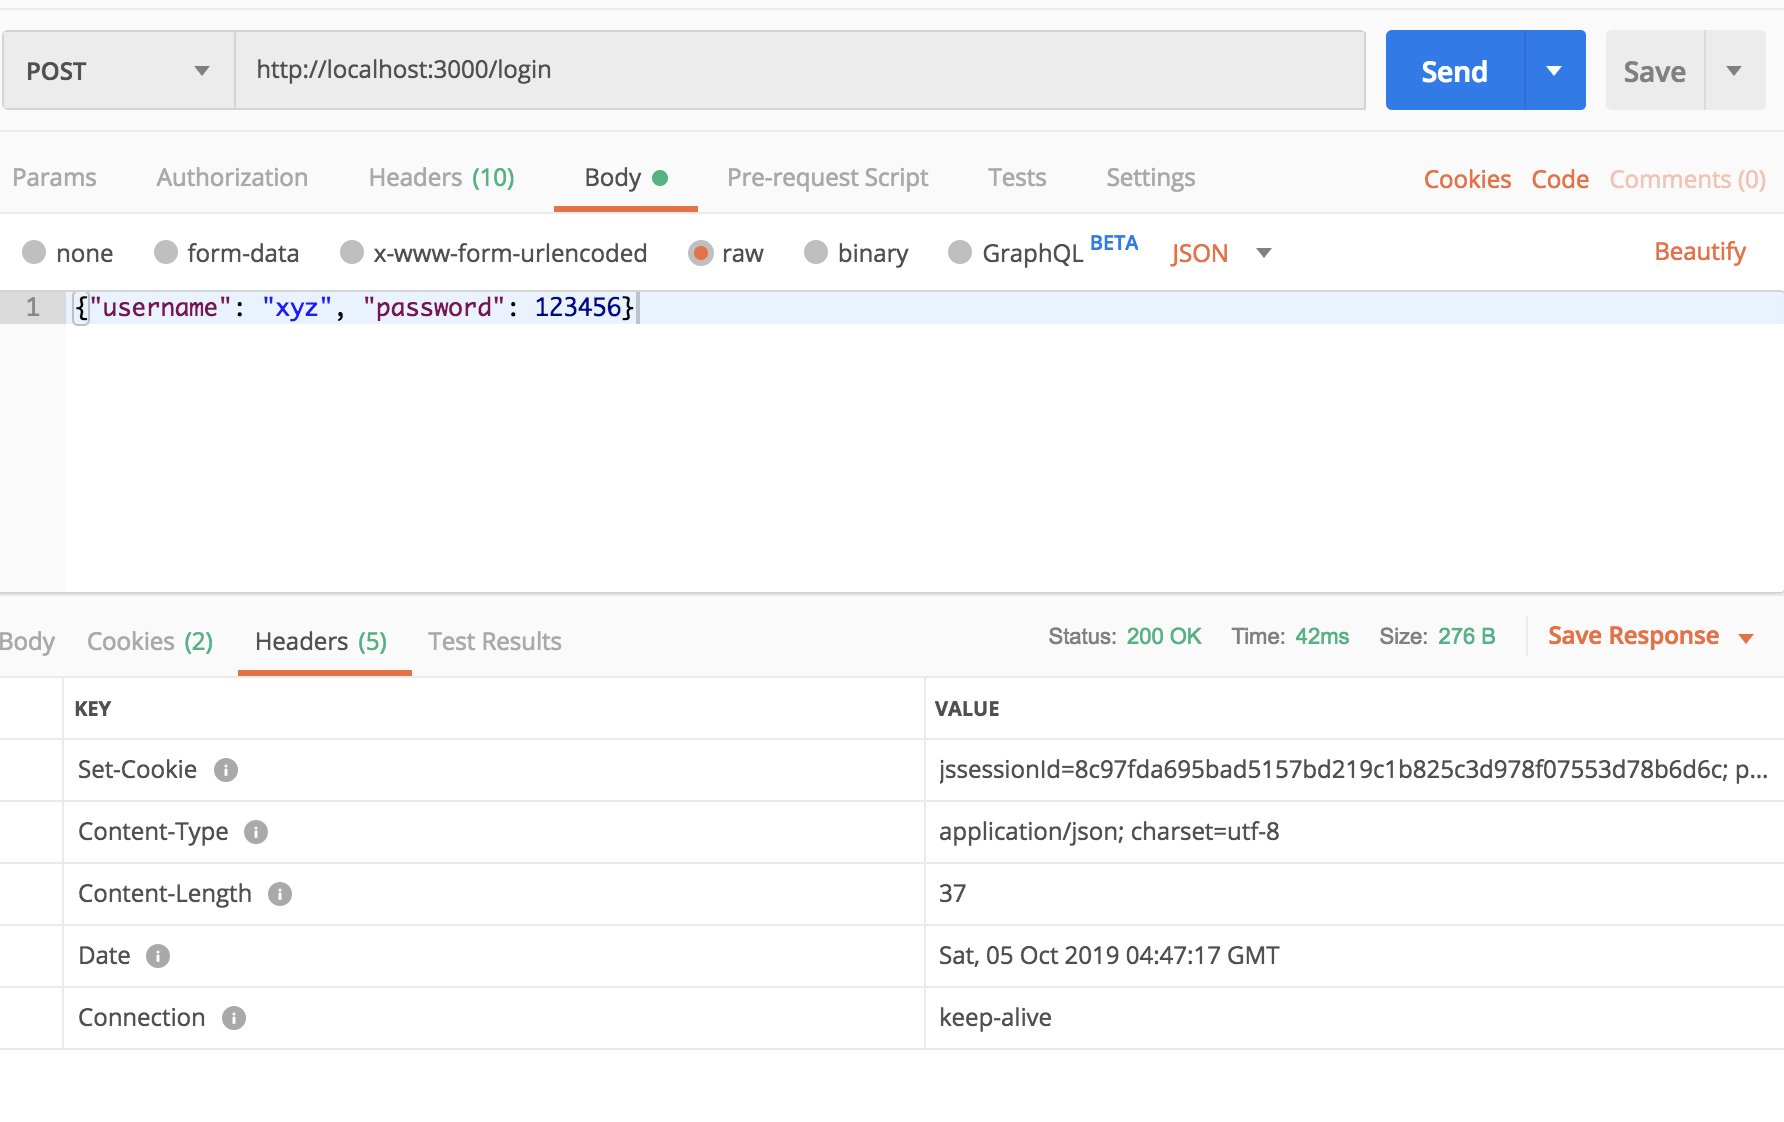The image size is (1784, 1122).
Task: Click info icon next to Date header
Action: tap(158, 956)
